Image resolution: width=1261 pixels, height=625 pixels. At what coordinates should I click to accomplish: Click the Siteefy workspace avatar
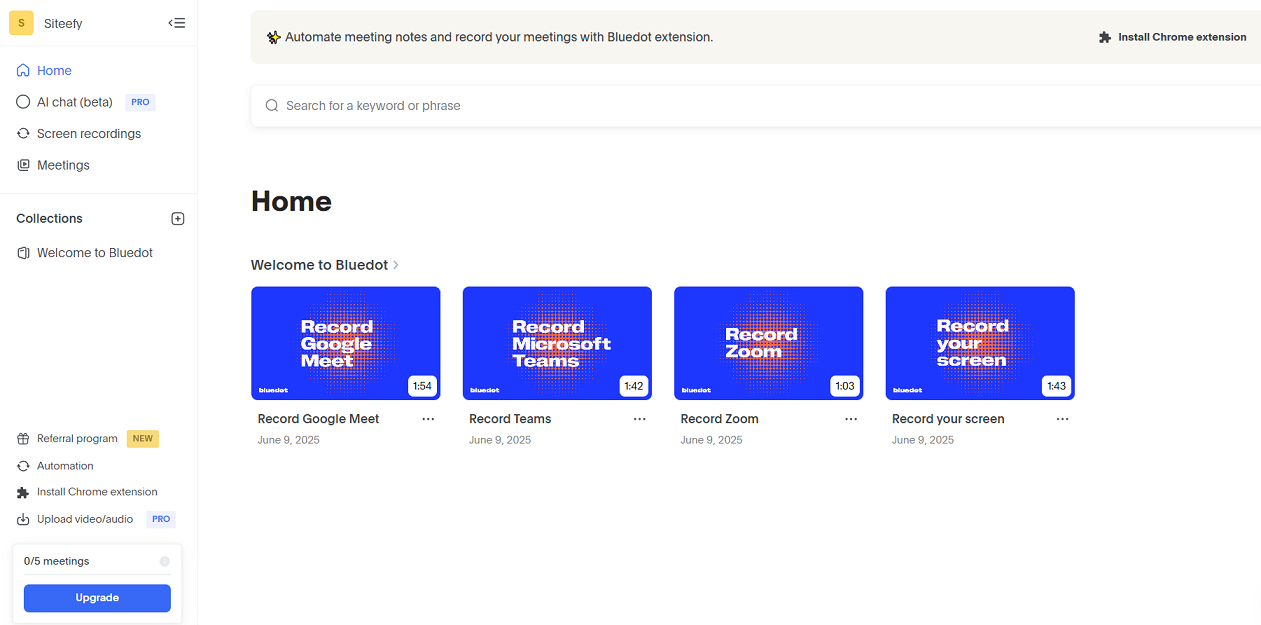(x=21, y=23)
